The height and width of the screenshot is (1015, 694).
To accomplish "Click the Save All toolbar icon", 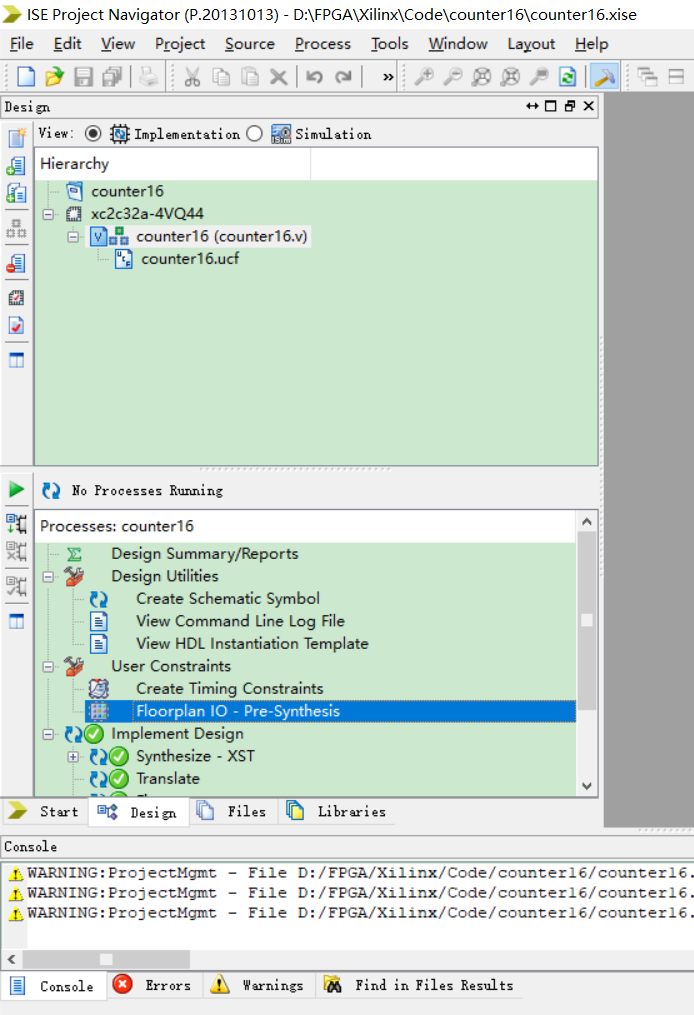I will click(x=112, y=76).
